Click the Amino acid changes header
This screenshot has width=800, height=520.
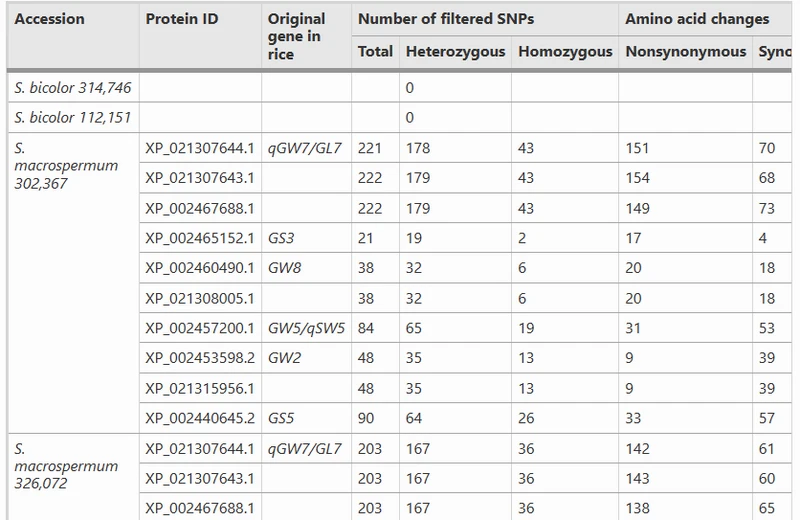coord(697,19)
